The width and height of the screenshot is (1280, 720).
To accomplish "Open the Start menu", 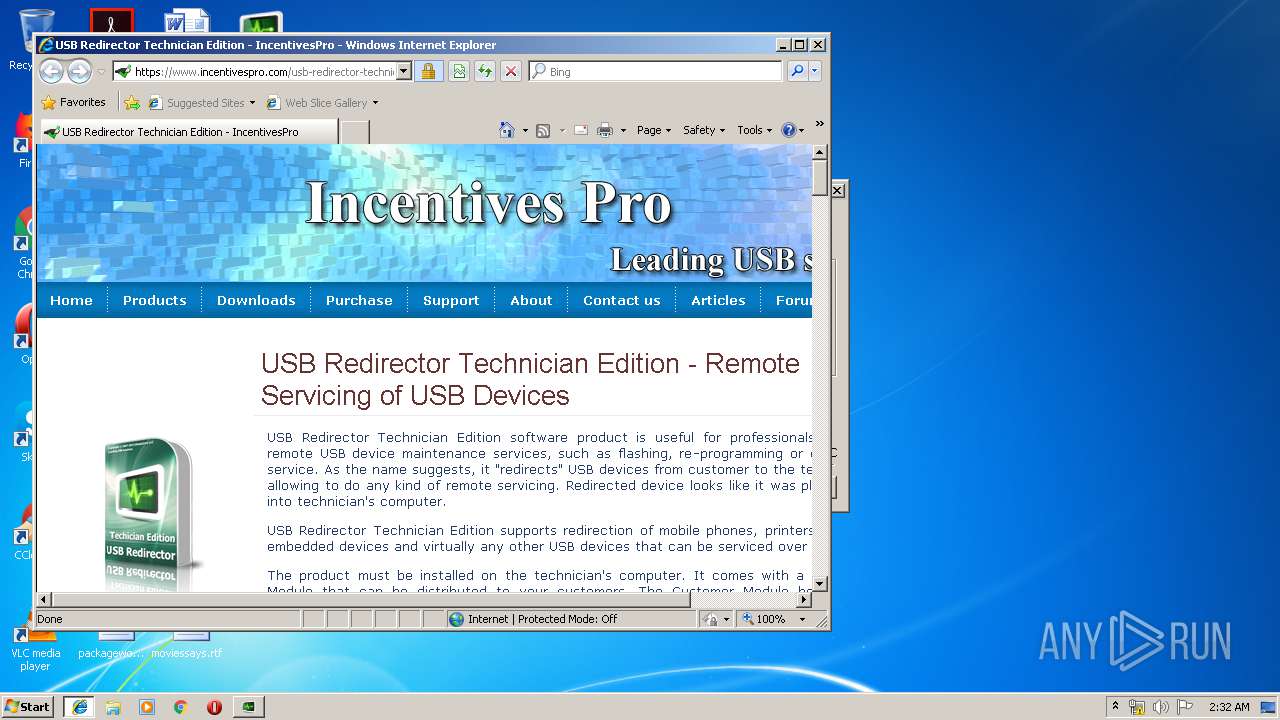I will click(x=27, y=706).
